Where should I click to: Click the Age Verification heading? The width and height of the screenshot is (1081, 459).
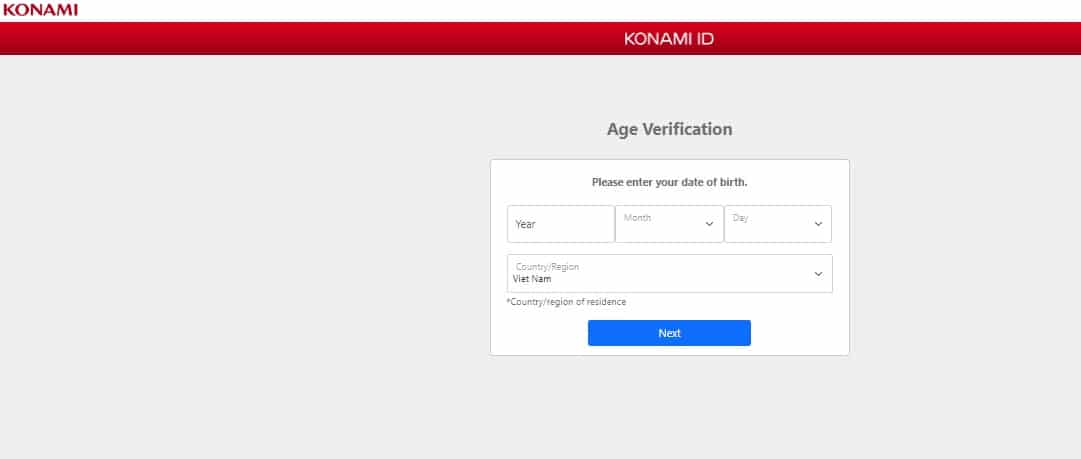[x=669, y=130]
